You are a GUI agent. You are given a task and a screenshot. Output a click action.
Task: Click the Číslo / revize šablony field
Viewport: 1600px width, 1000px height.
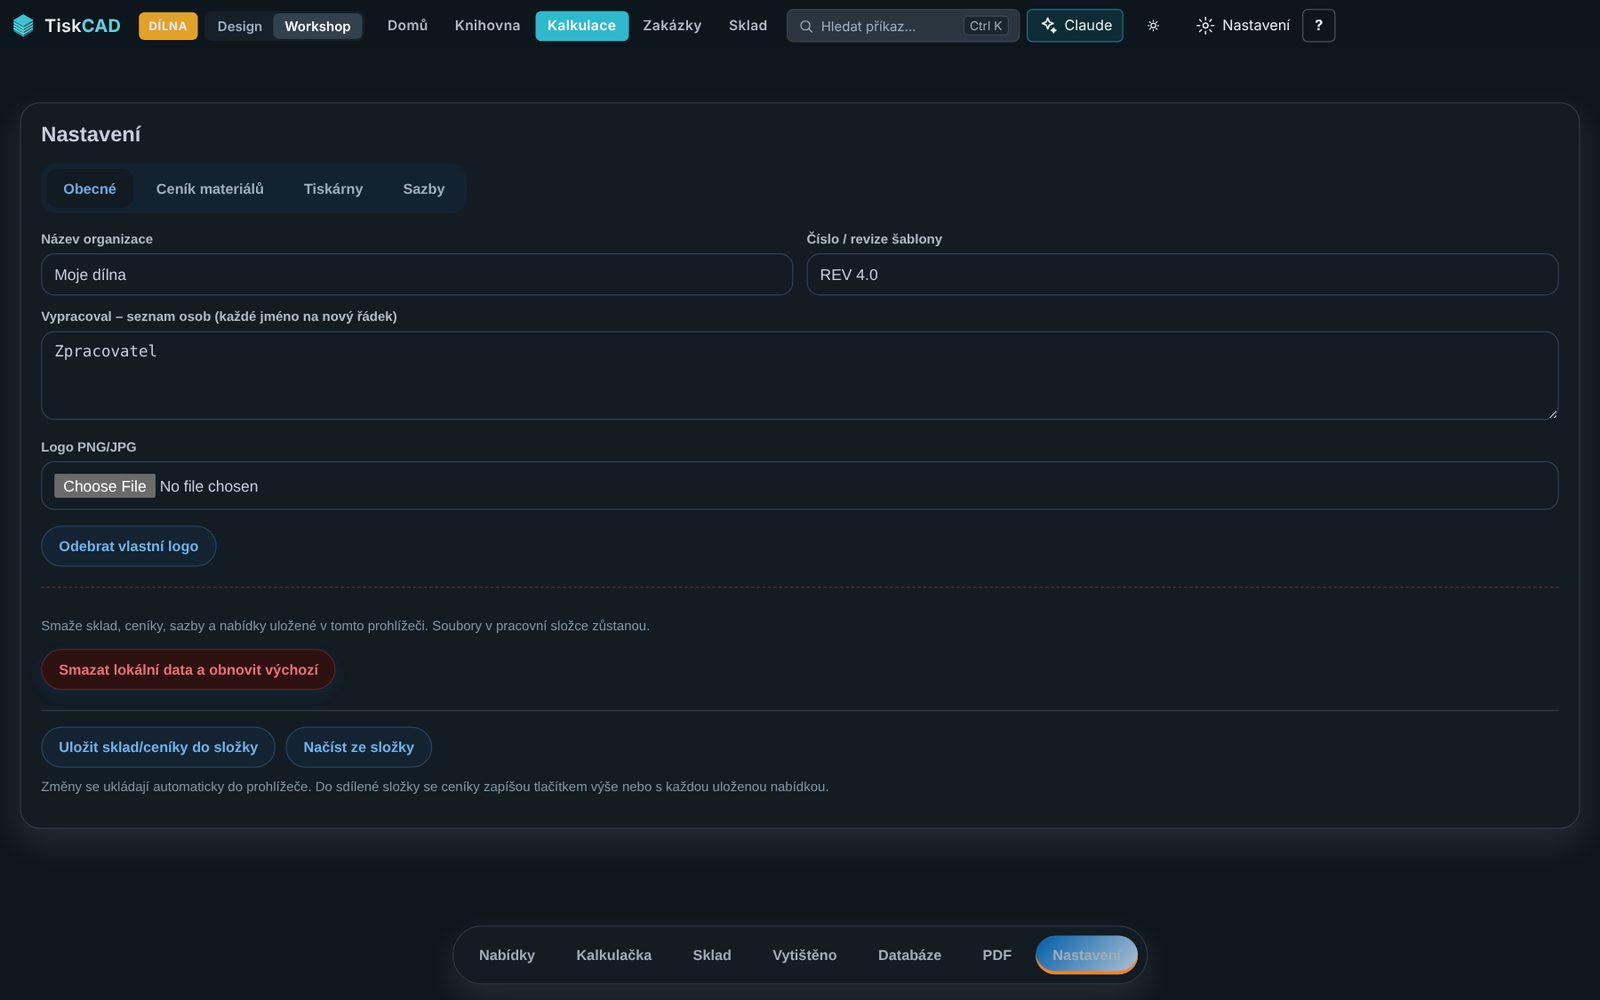point(1182,275)
